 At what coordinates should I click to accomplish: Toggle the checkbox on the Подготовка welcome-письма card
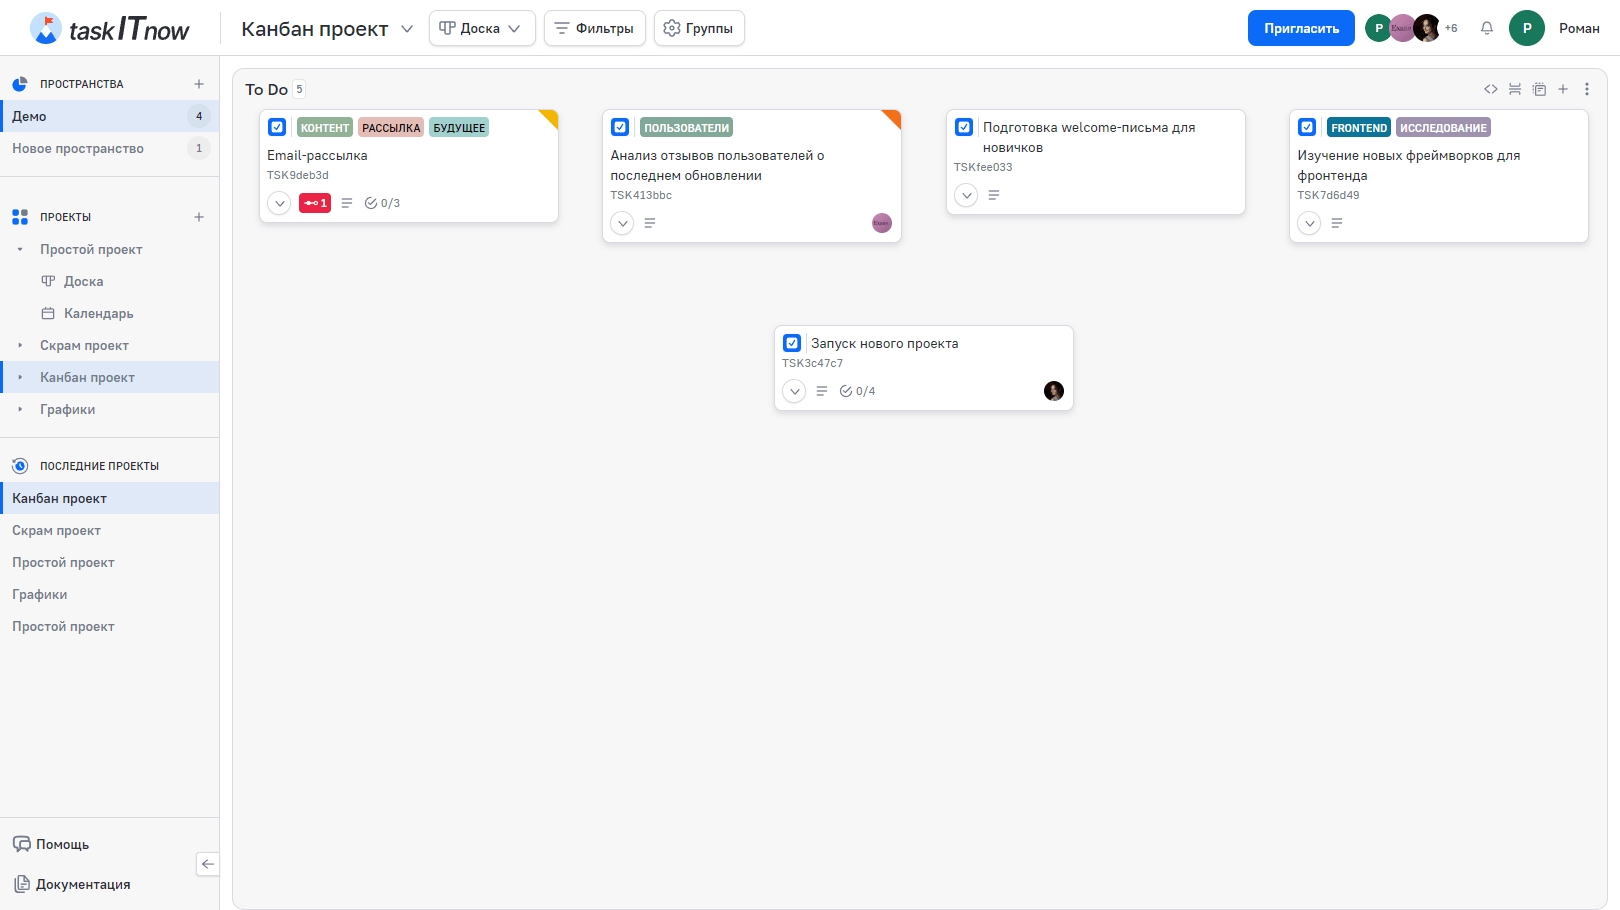[x=964, y=127]
